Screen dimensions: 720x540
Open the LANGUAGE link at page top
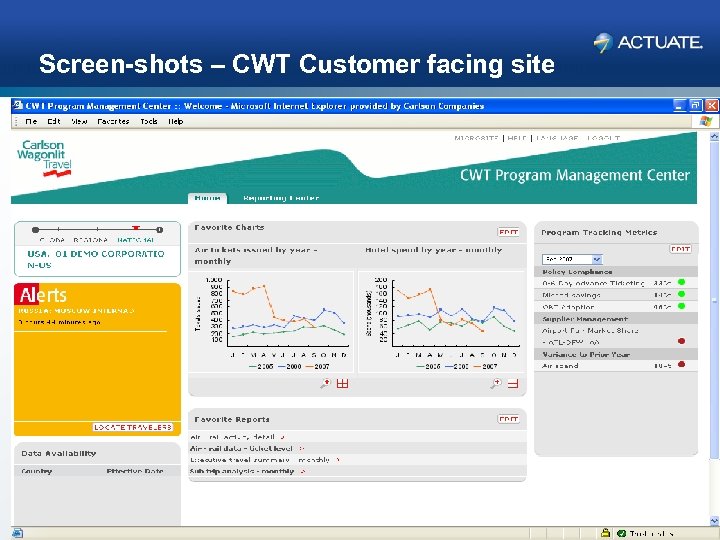click(x=557, y=138)
